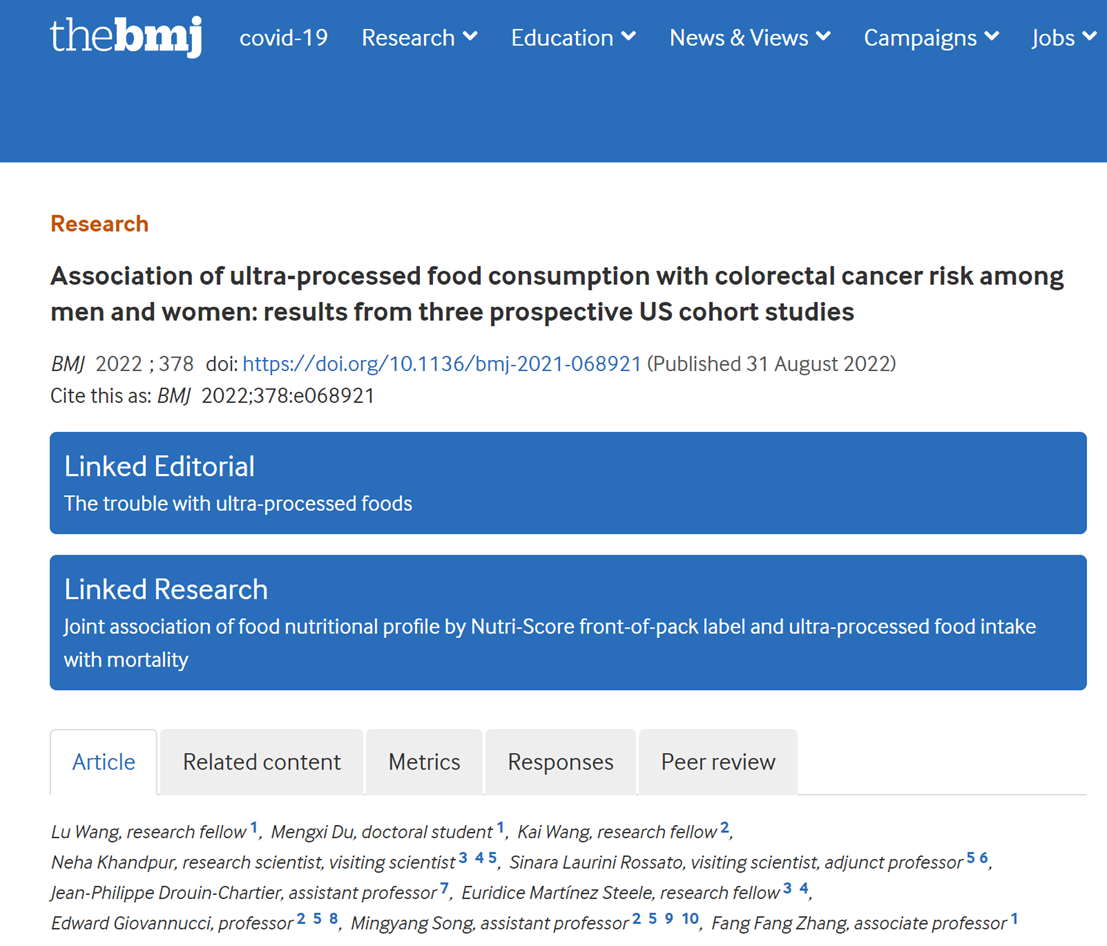Switch to the Related content tab
The height and width of the screenshot is (946, 1107).
[x=262, y=762]
